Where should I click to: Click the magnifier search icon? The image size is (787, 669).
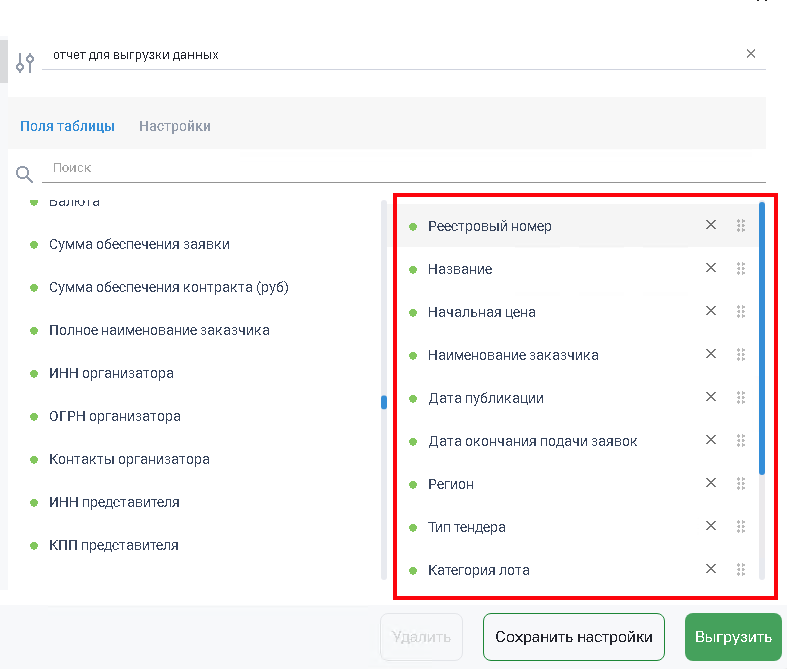click(24, 174)
